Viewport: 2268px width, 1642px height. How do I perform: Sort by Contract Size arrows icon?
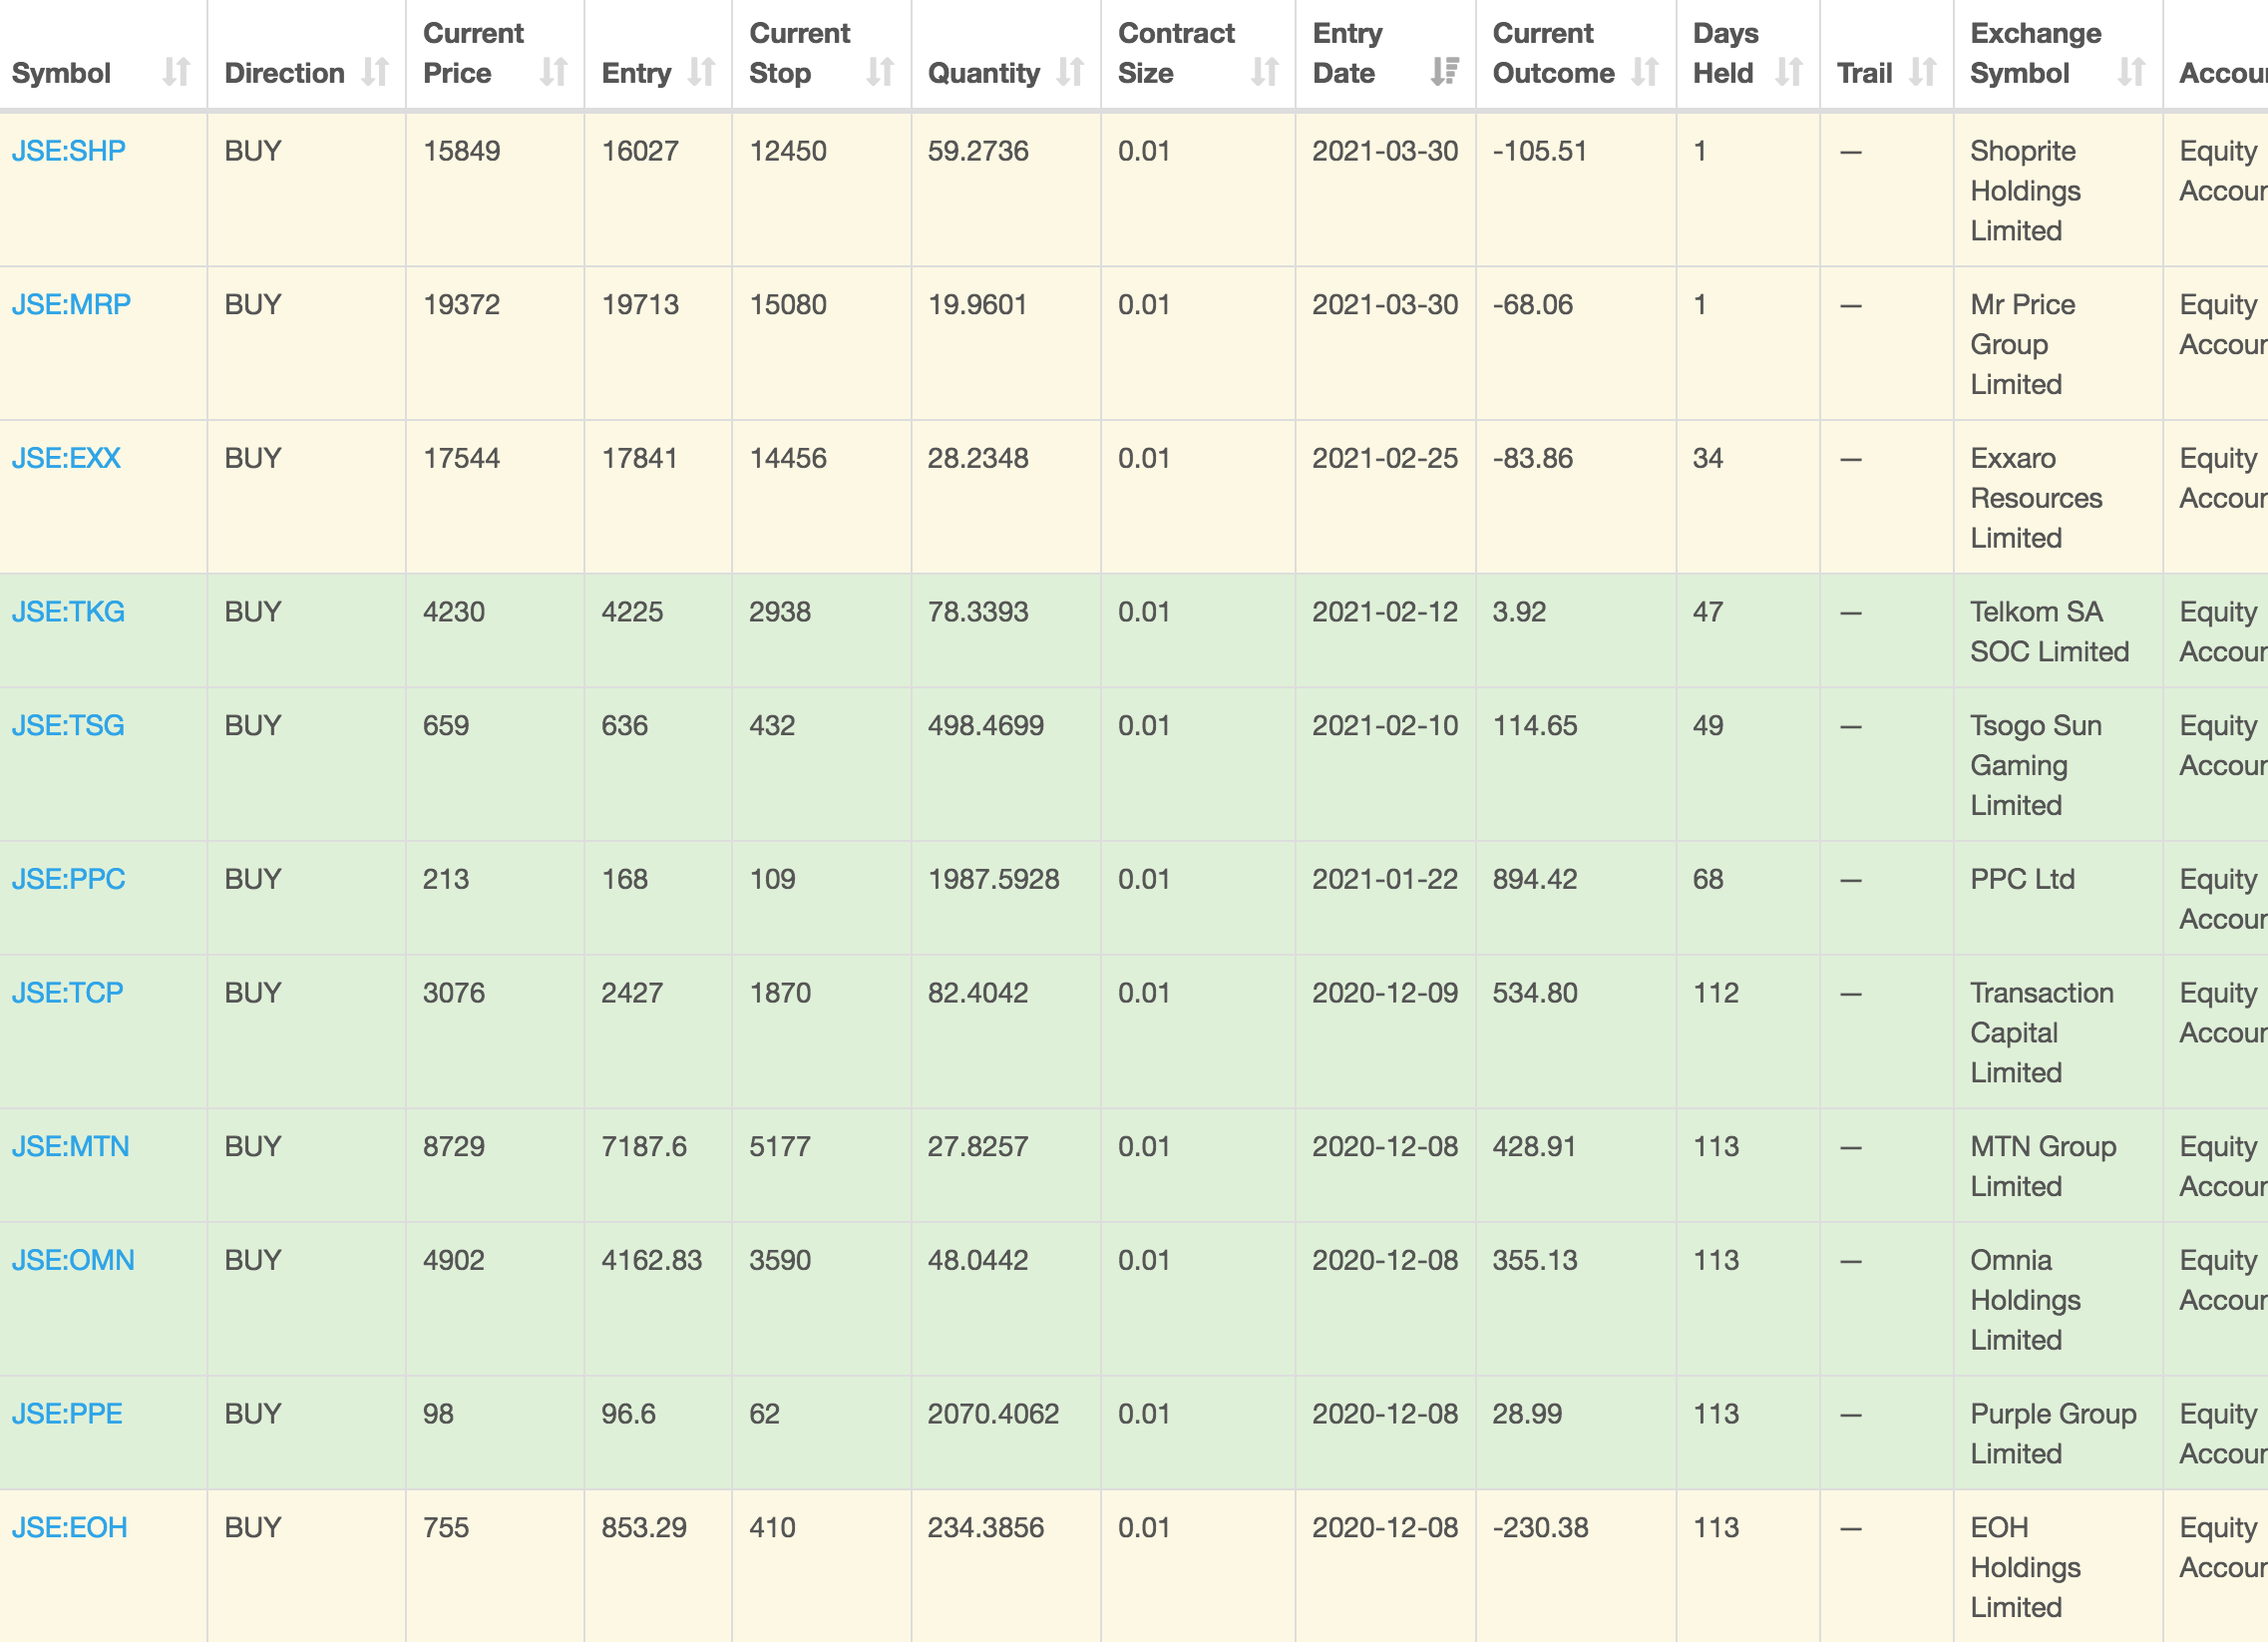[x=1265, y=72]
